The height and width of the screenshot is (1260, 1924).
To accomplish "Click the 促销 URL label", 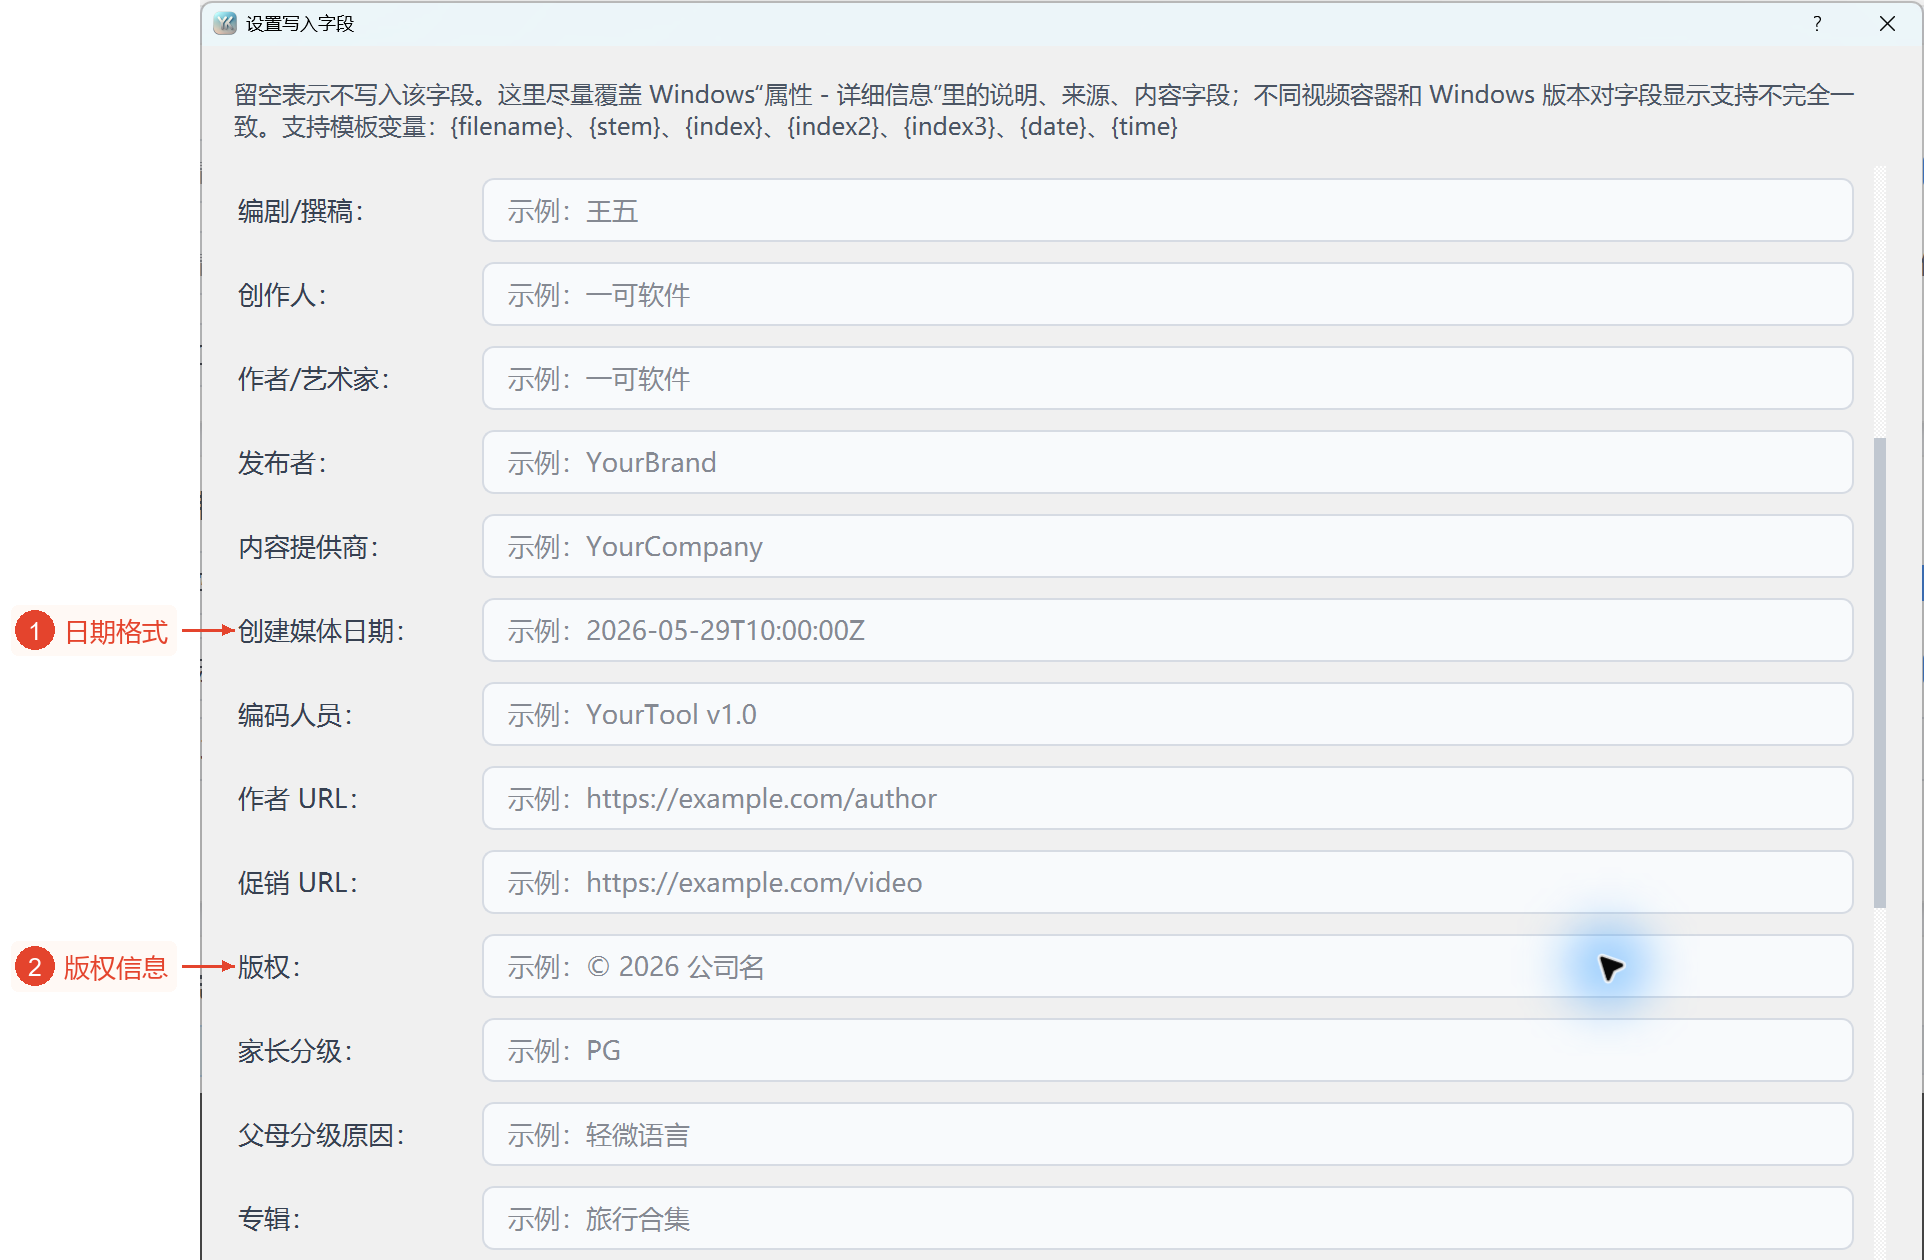I will pos(298,883).
